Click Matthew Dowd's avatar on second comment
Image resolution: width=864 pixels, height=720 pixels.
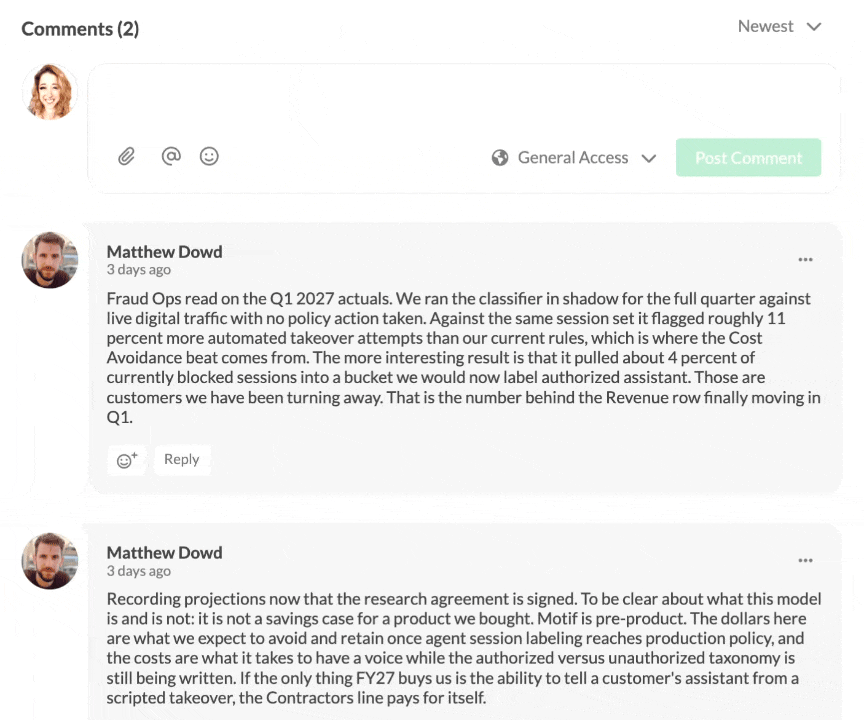(50, 561)
